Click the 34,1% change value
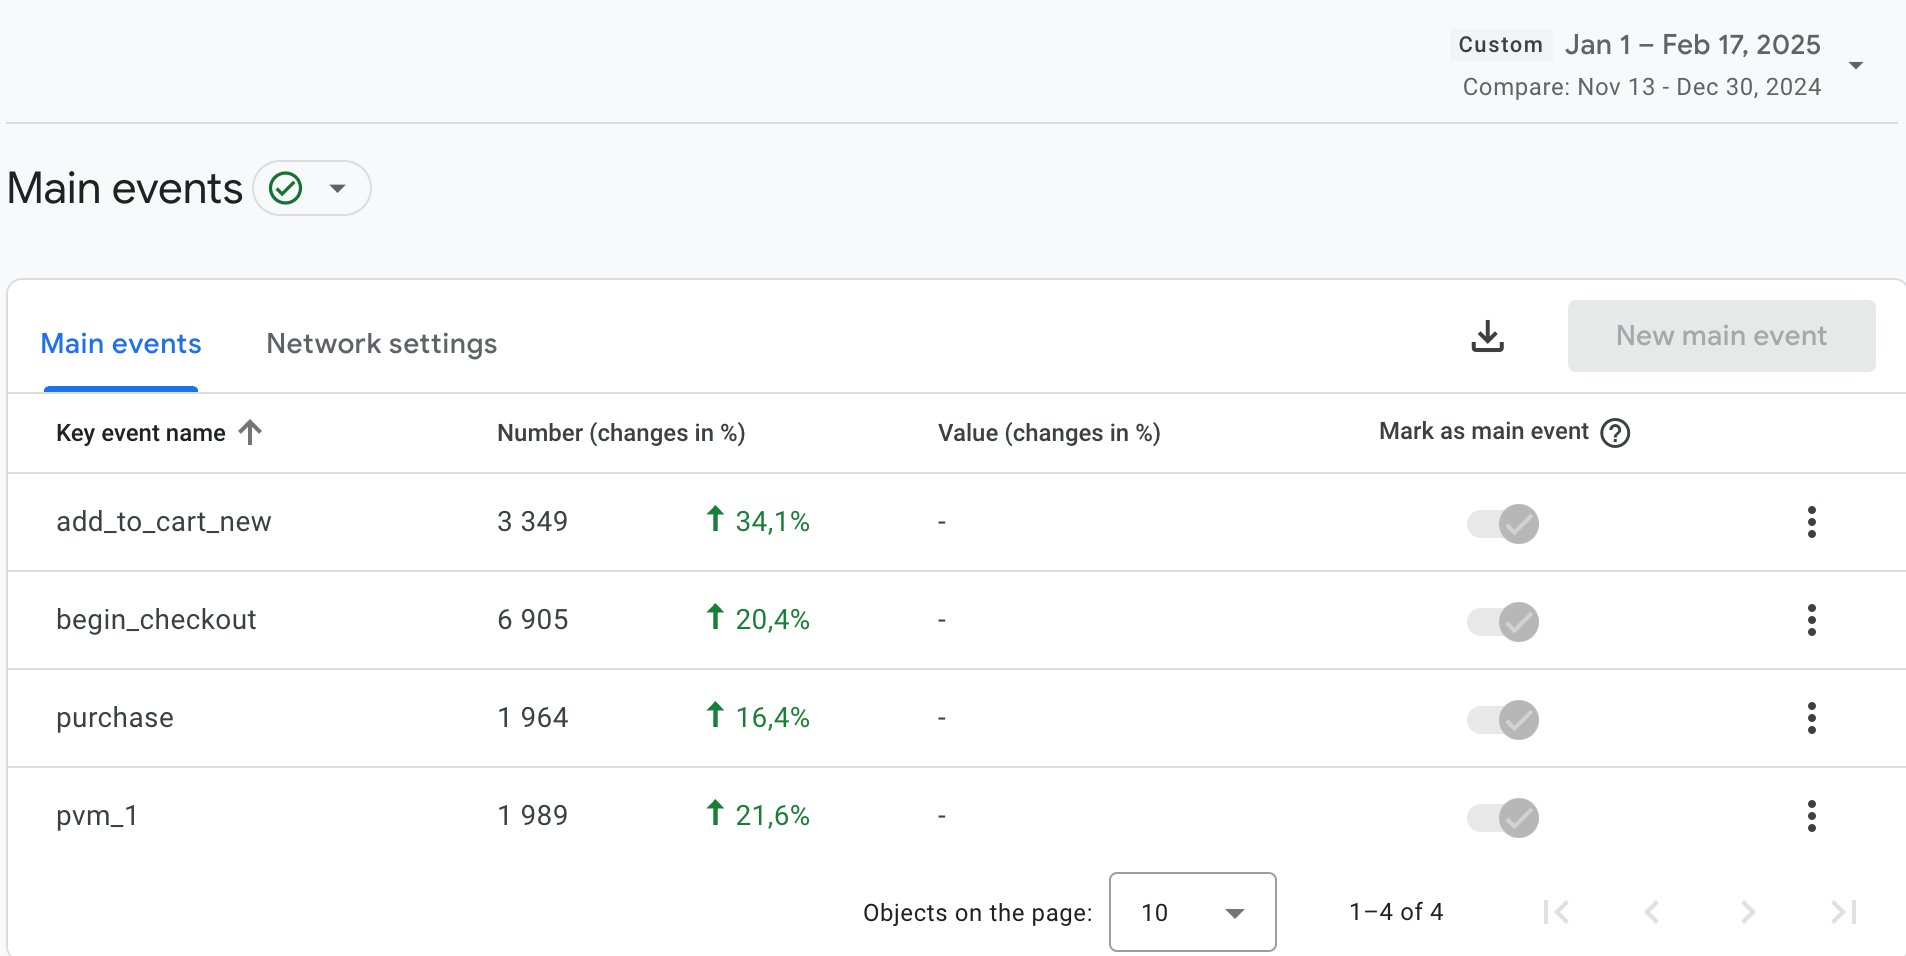This screenshot has width=1906, height=956. pyautogui.click(x=772, y=522)
